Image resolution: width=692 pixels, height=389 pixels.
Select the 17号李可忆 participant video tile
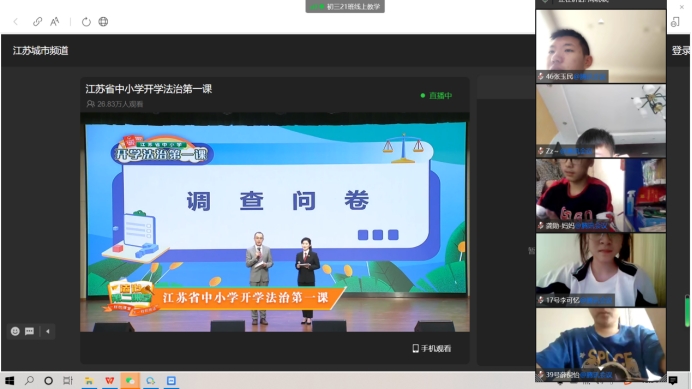pyautogui.click(x=601, y=270)
